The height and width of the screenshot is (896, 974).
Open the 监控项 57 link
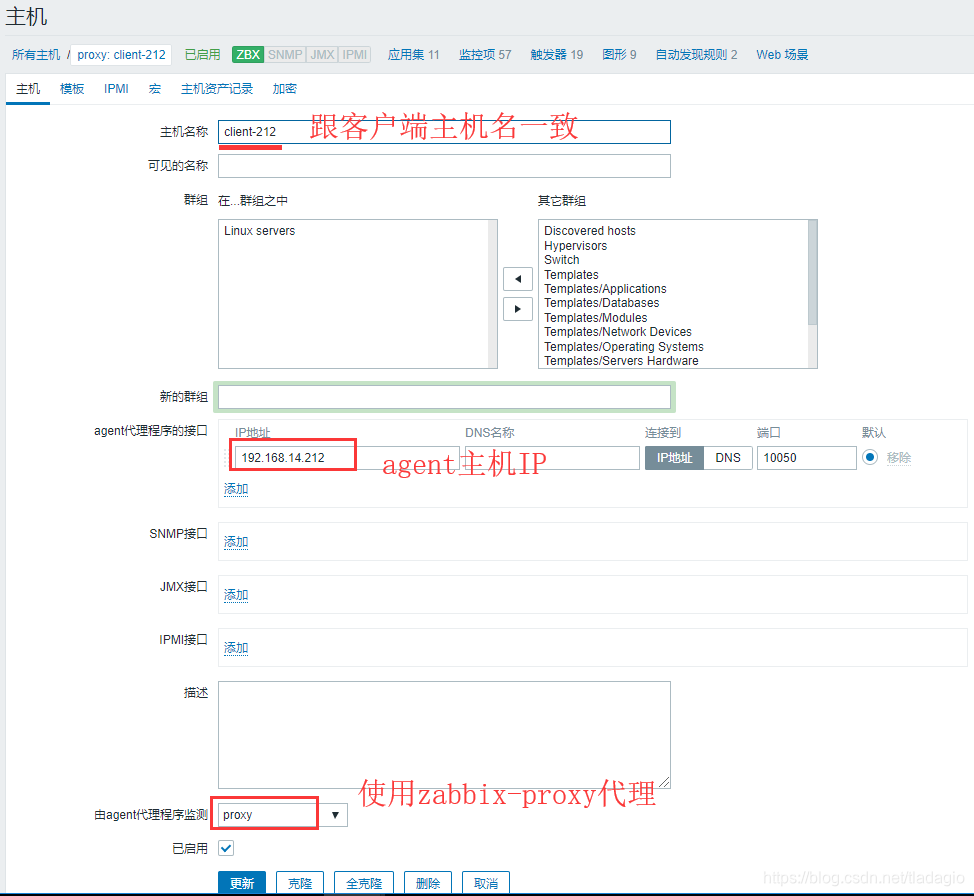[x=485, y=55]
